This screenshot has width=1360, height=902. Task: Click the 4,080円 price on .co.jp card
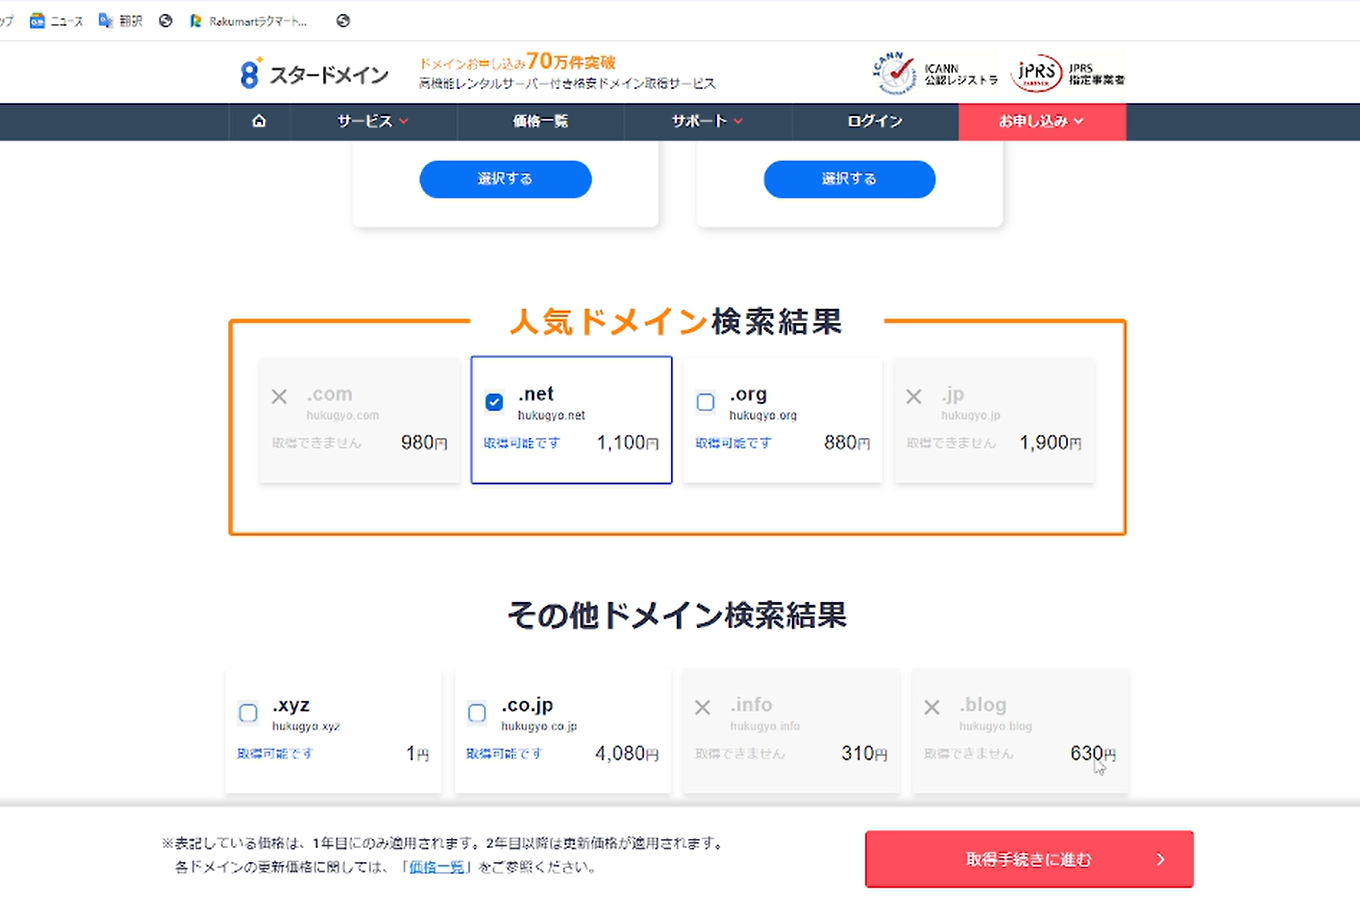(x=627, y=754)
